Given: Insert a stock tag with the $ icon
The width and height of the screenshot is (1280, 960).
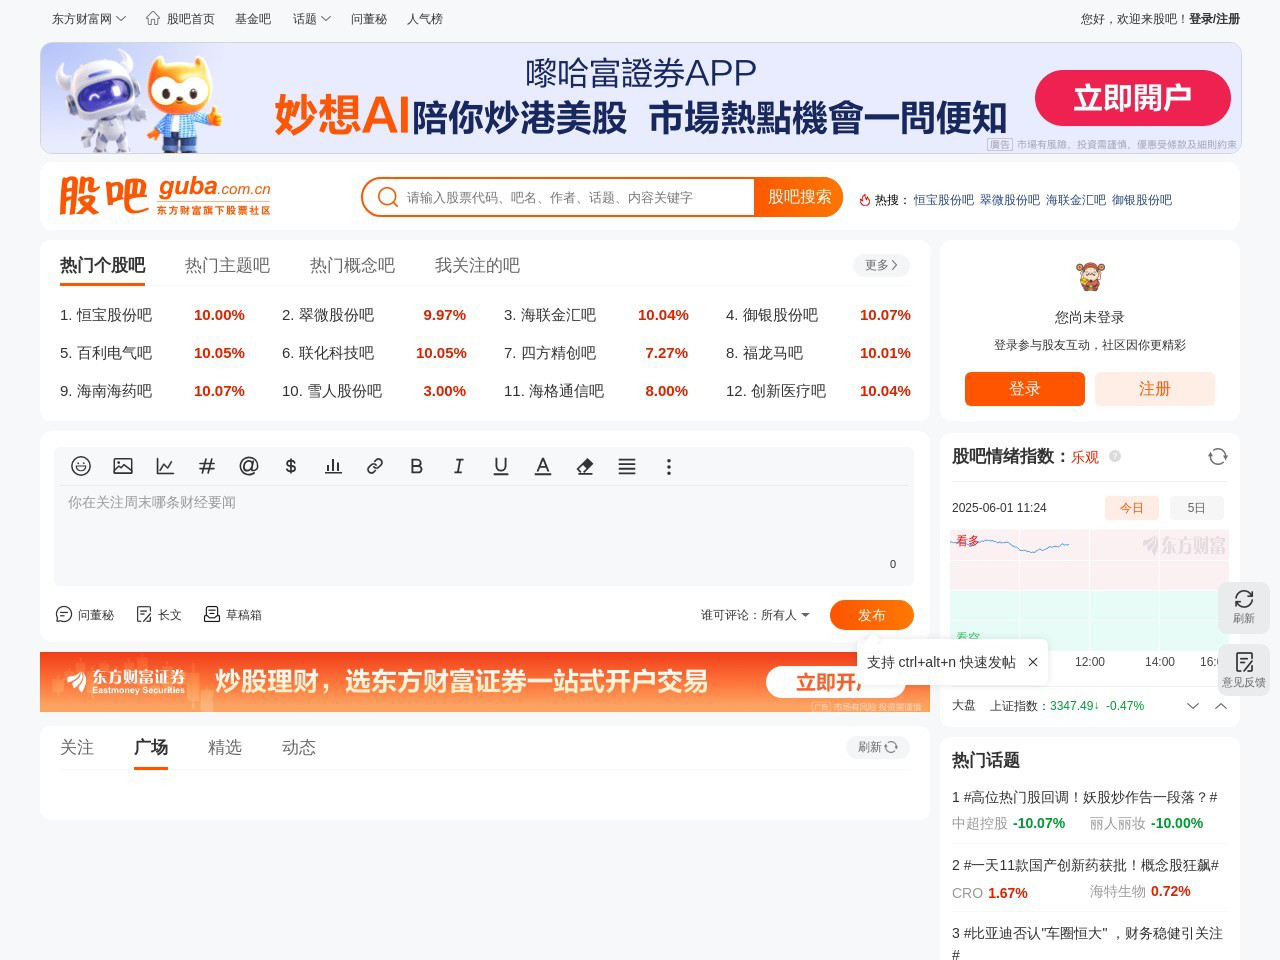Looking at the screenshot, I should click(291, 466).
